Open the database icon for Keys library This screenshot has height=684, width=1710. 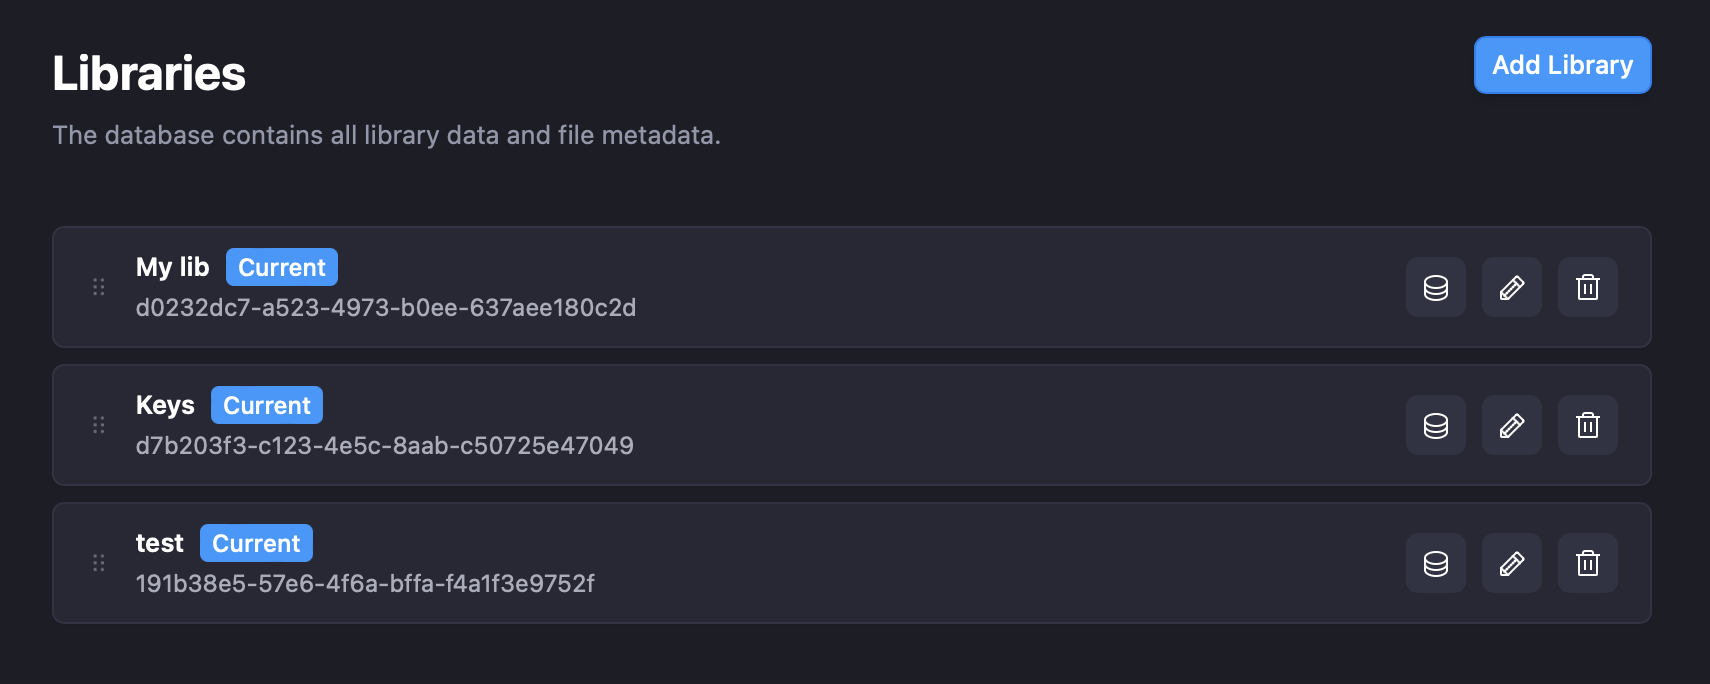1435,425
